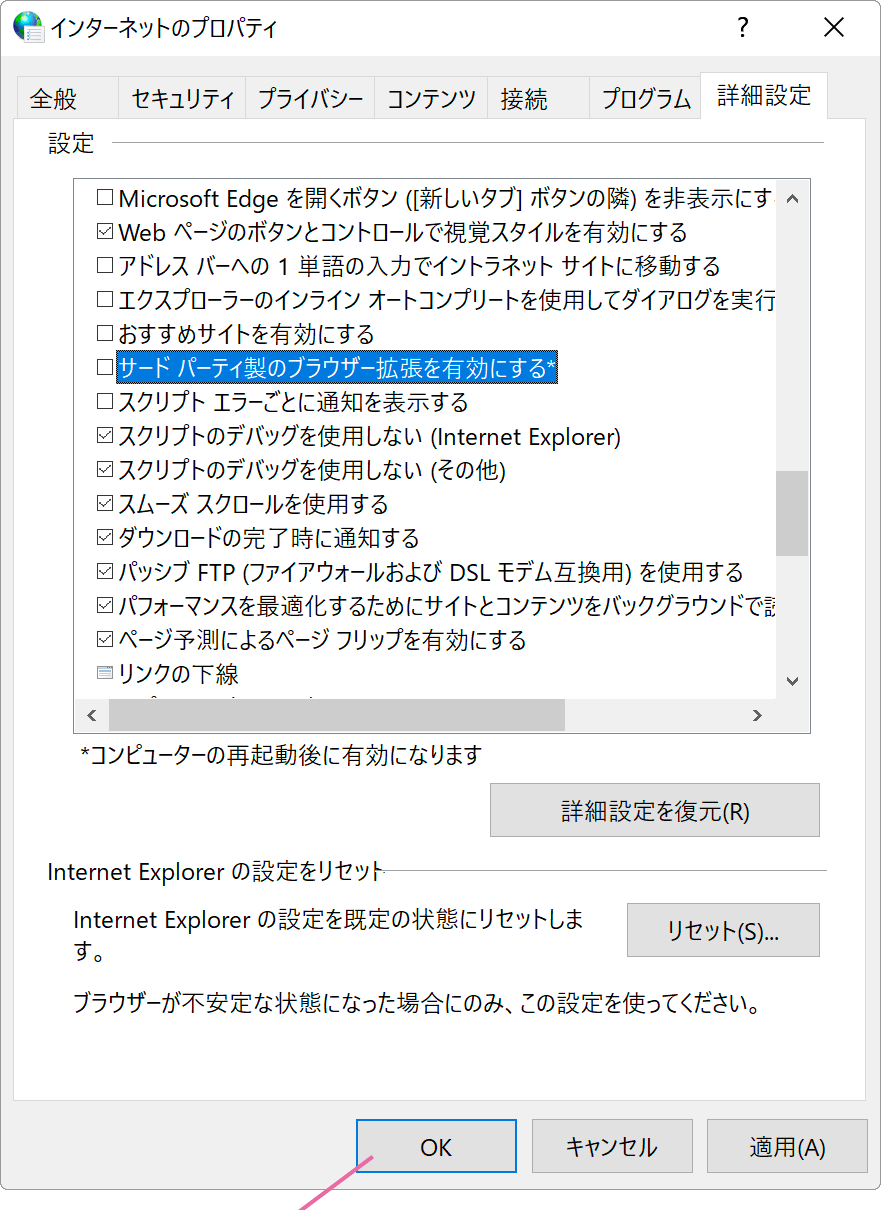Click the horizontal scroll left arrow
Viewport: 881px width, 1210px height.
click(92, 715)
